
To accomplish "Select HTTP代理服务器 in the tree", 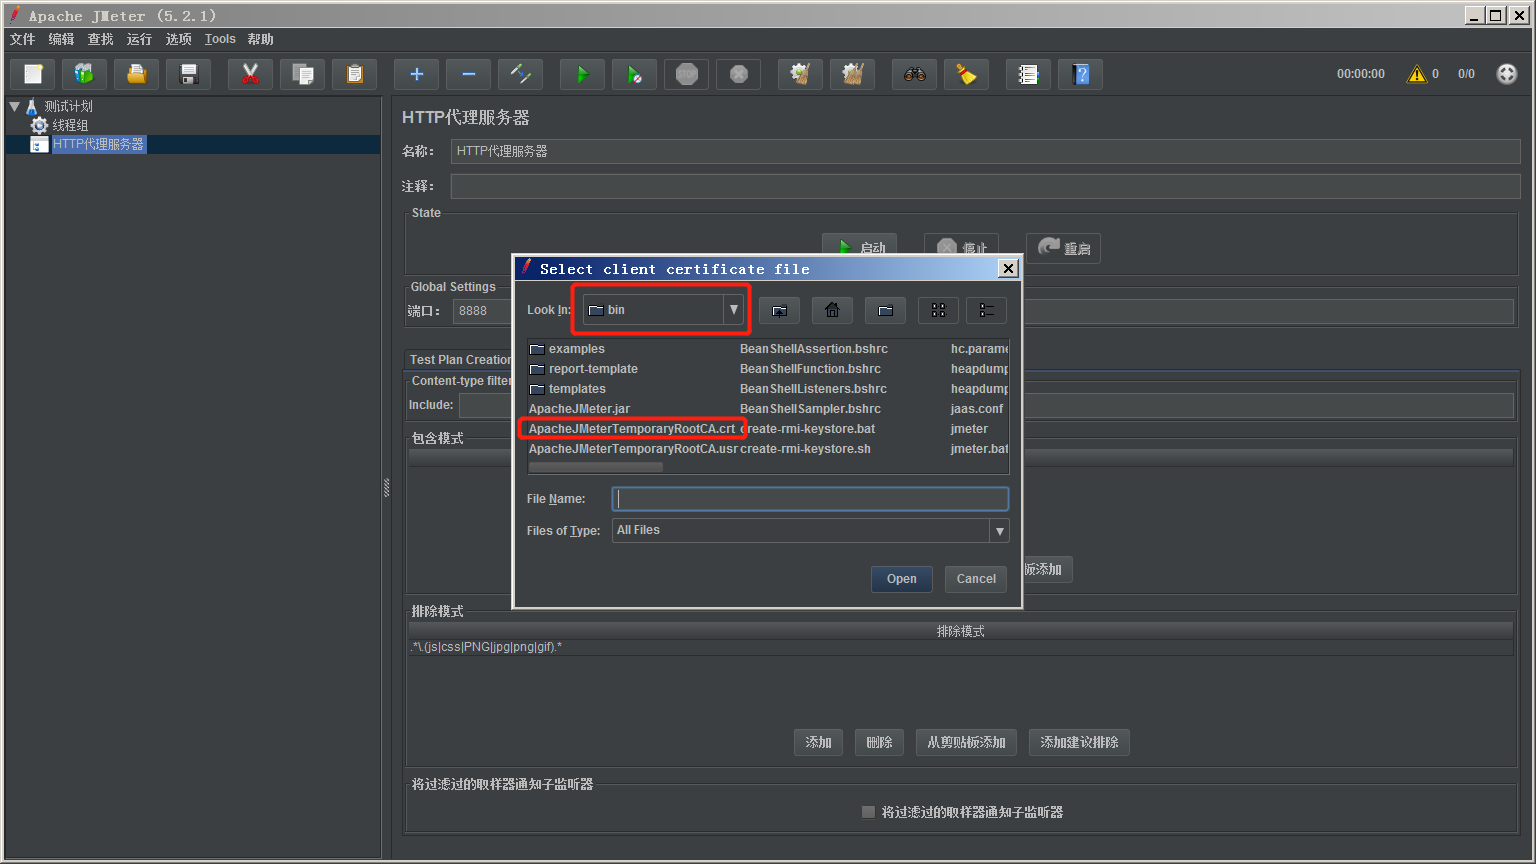I will coord(98,144).
